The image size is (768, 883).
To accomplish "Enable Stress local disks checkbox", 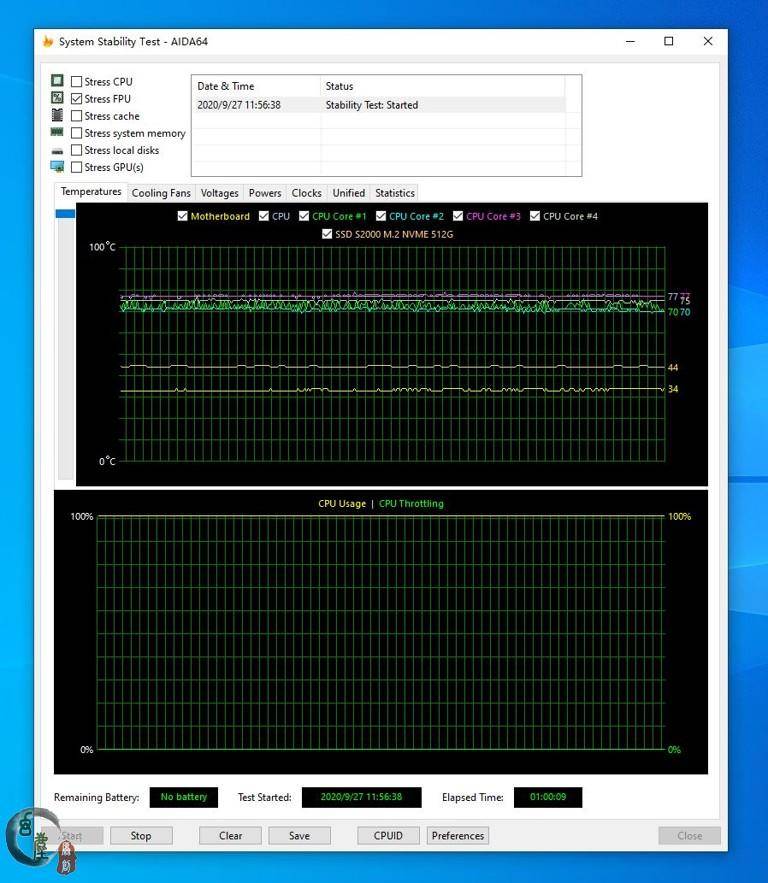I will coord(77,150).
